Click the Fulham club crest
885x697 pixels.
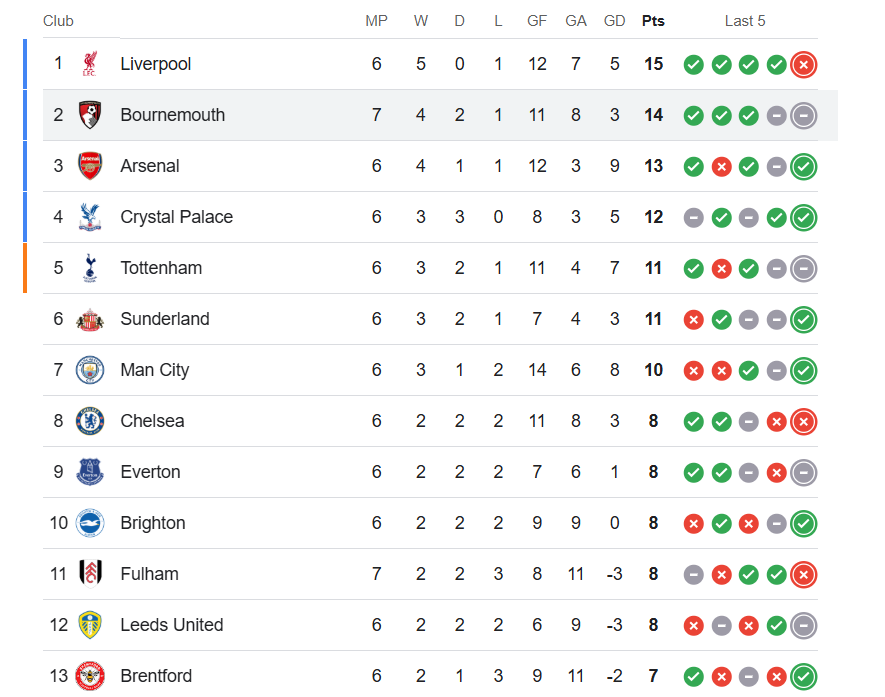[90, 574]
